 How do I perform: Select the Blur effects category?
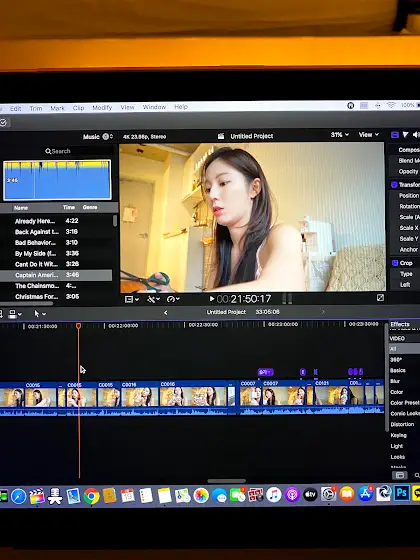395,381
